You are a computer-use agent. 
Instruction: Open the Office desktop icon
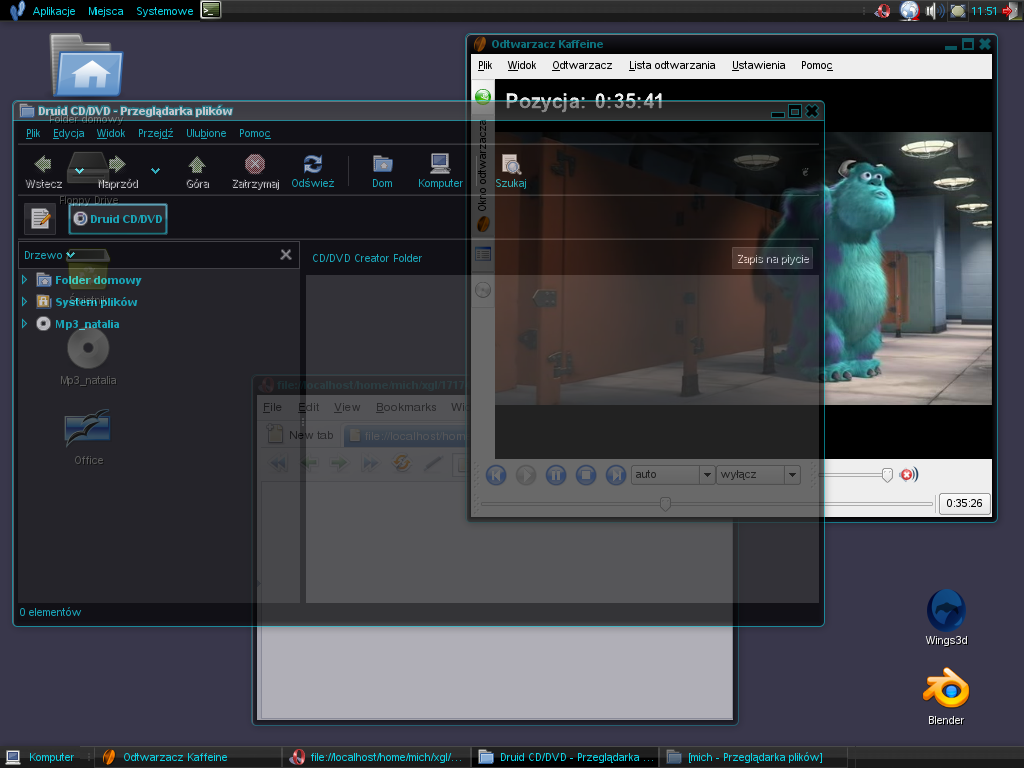(88, 438)
